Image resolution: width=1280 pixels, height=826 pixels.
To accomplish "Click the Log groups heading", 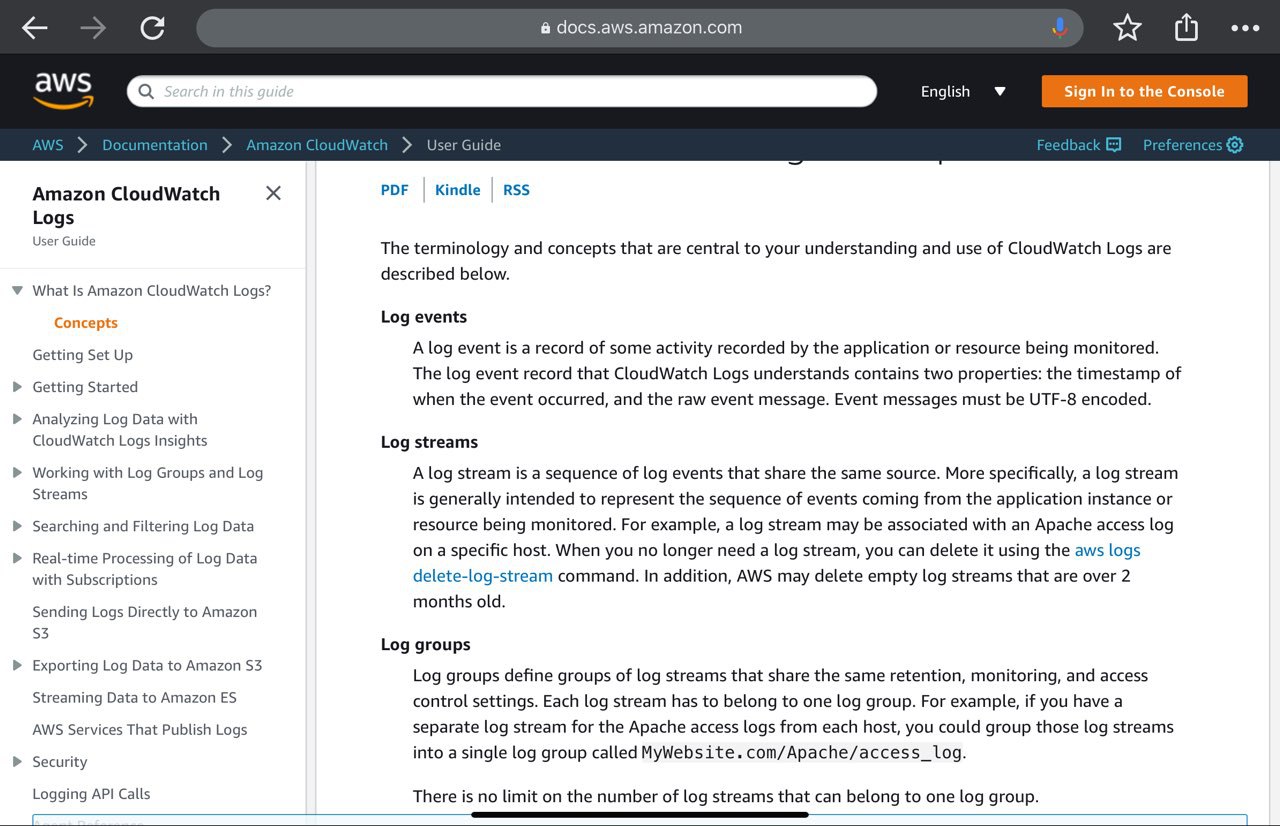I will (425, 645).
